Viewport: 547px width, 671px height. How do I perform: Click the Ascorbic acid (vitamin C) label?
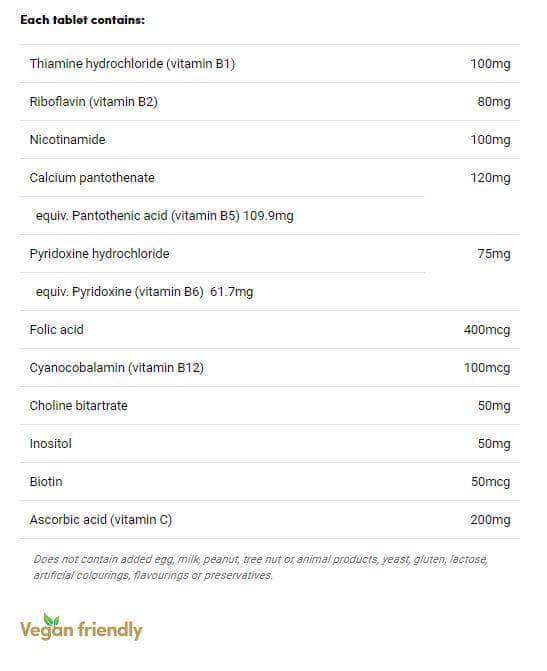pyautogui.click(x=101, y=520)
